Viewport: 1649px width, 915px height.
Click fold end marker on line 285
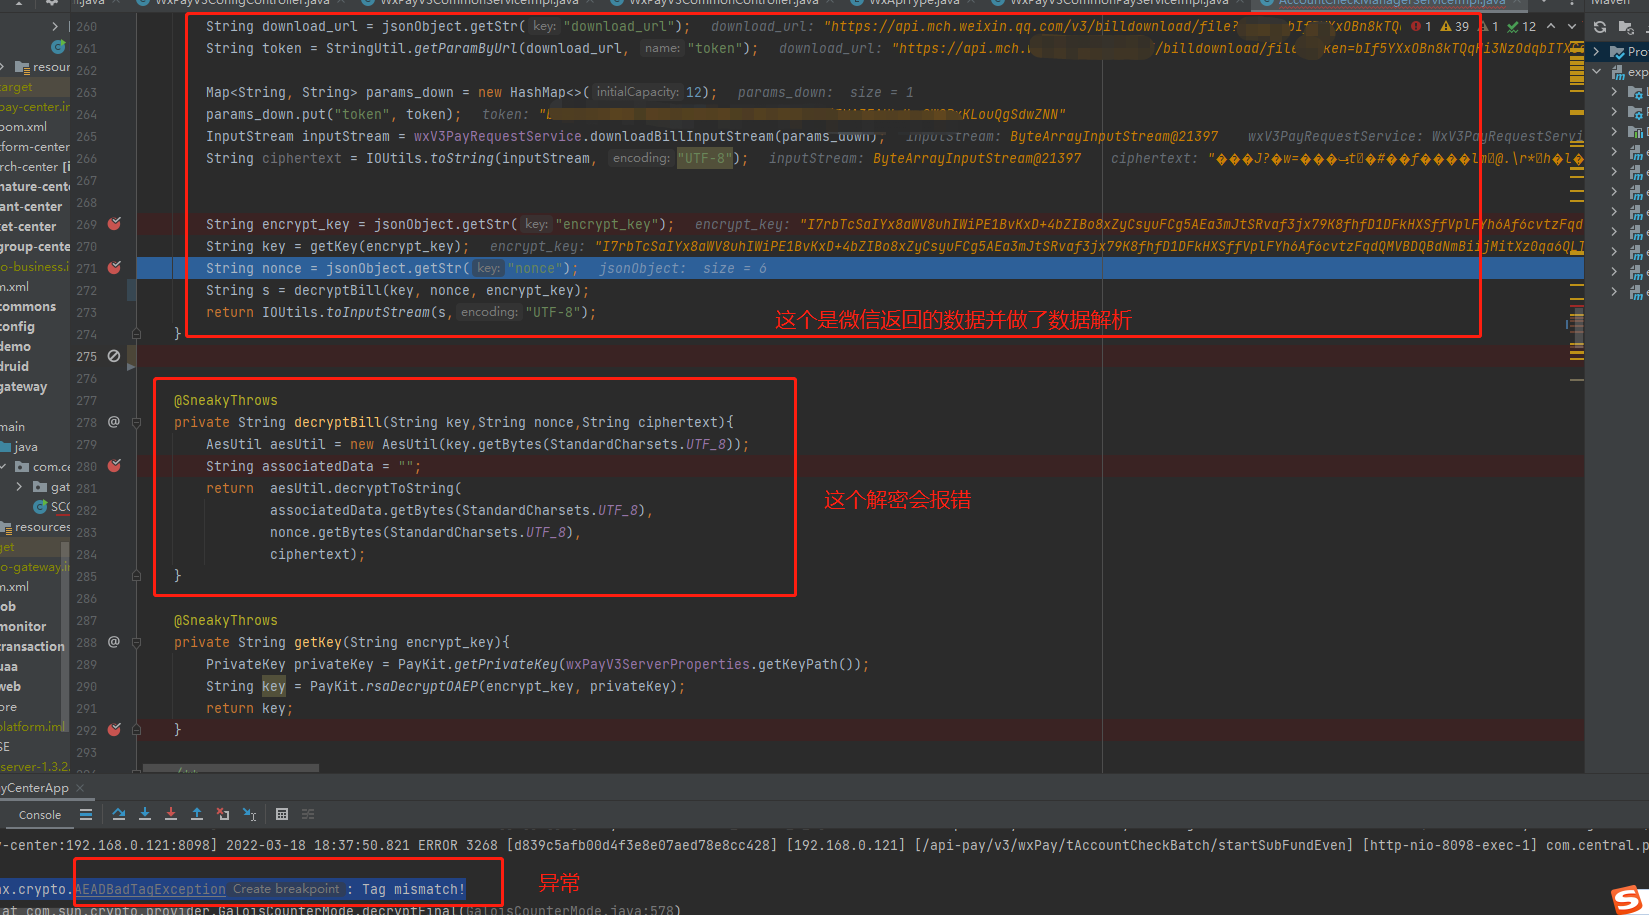136,576
